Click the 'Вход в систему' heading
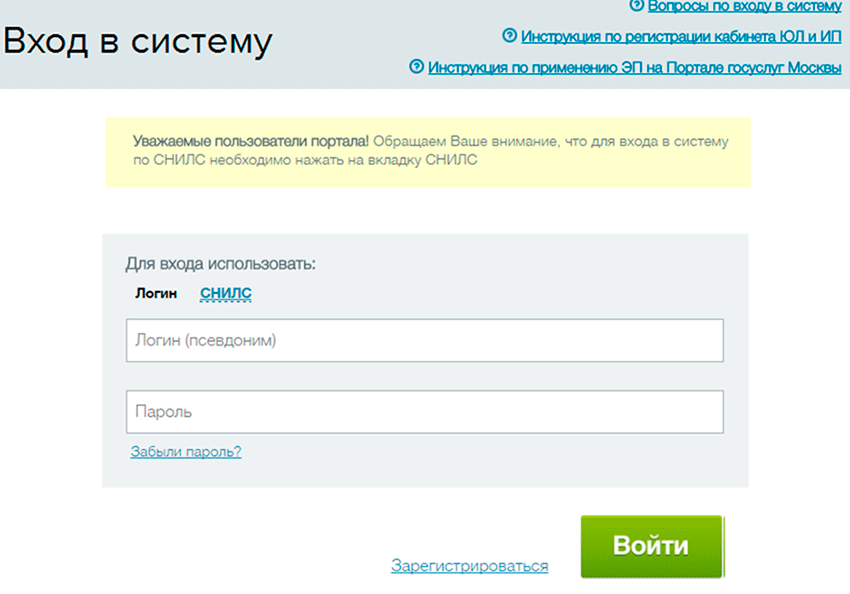Image resolution: width=850 pixels, height=594 pixels. click(x=138, y=41)
